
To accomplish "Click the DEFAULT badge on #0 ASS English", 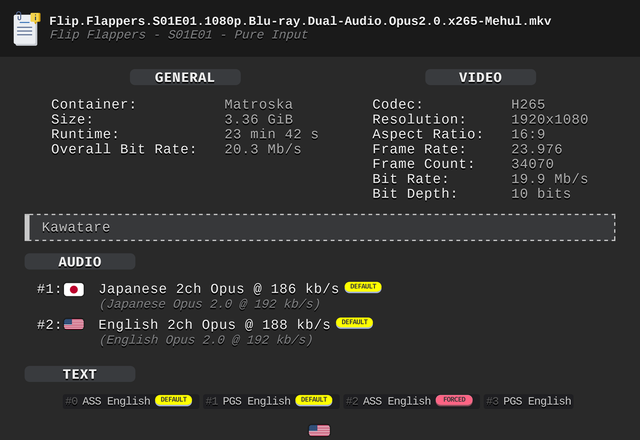I will [x=173, y=400].
